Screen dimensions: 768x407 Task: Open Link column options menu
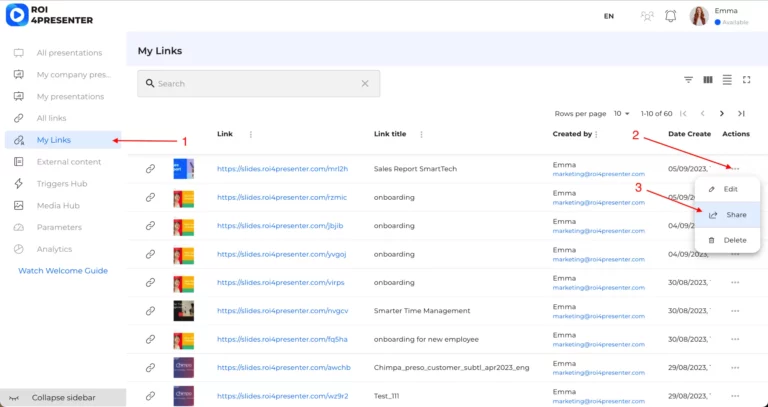point(250,134)
